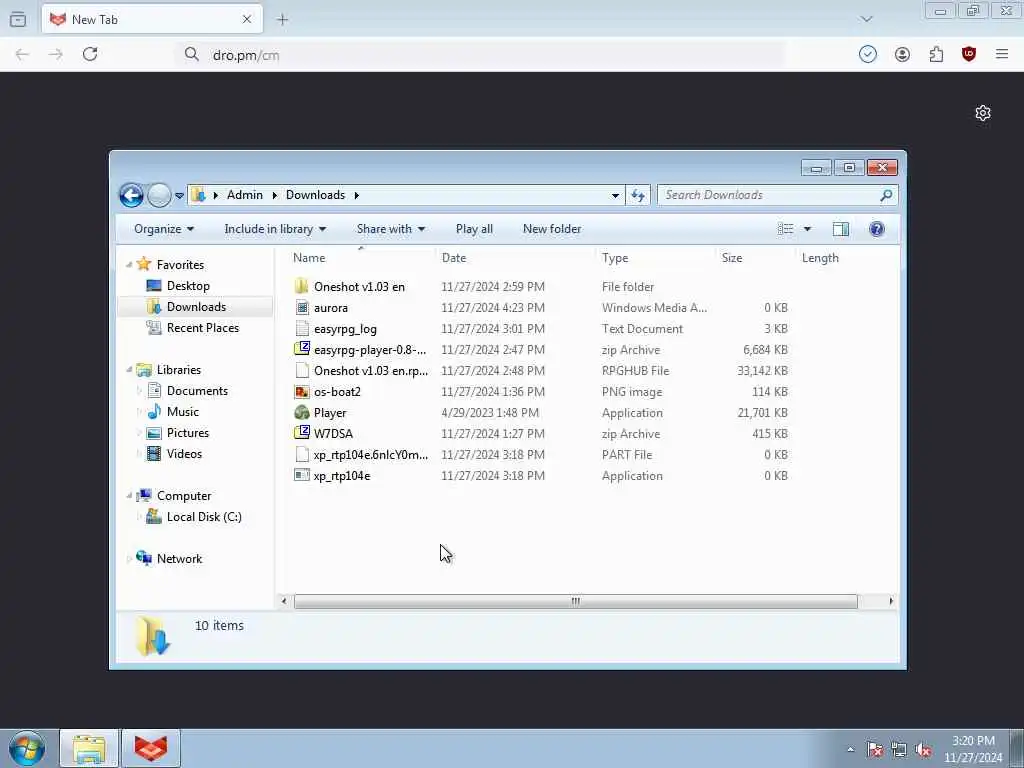The height and width of the screenshot is (768, 1024).
Task: Open the Organize menu
Action: click(x=164, y=229)
